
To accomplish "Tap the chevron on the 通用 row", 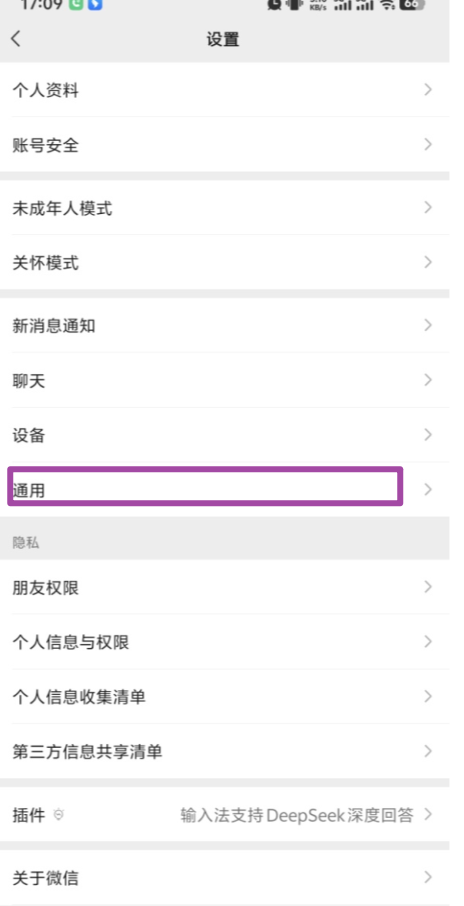I will point(428,489).
